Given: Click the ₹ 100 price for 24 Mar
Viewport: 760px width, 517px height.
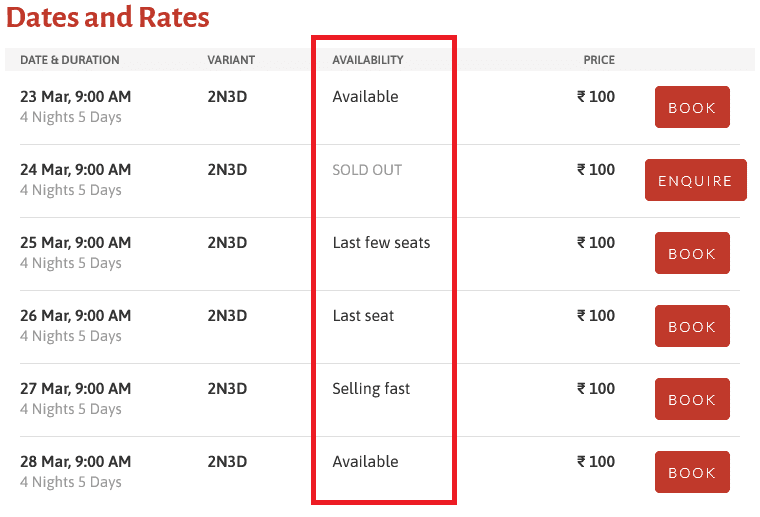Looking at the screenshot, I should click(596, 170).
